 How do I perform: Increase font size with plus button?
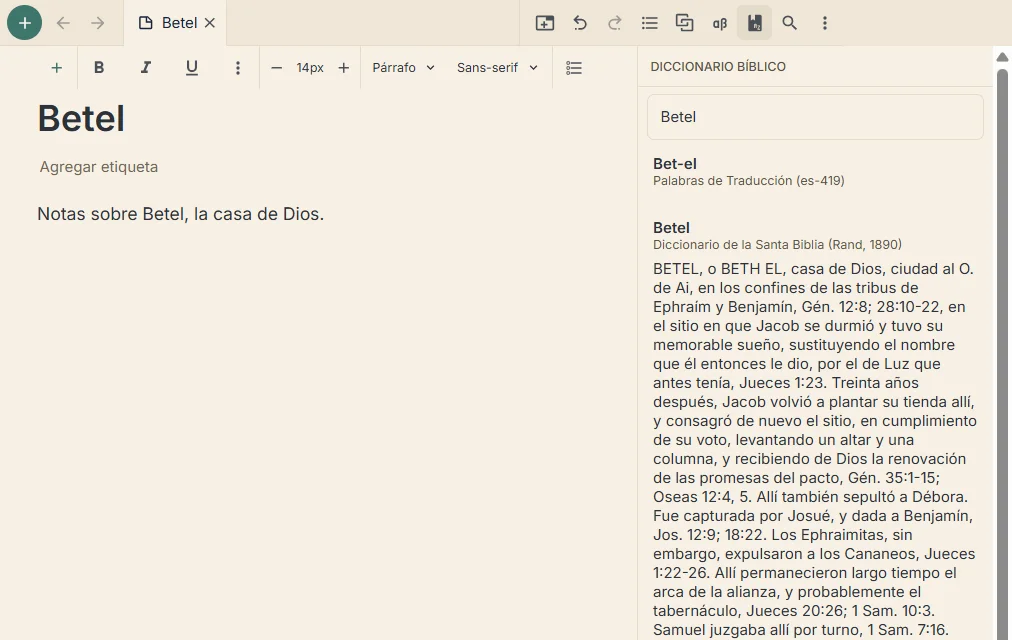pos(343,68)
